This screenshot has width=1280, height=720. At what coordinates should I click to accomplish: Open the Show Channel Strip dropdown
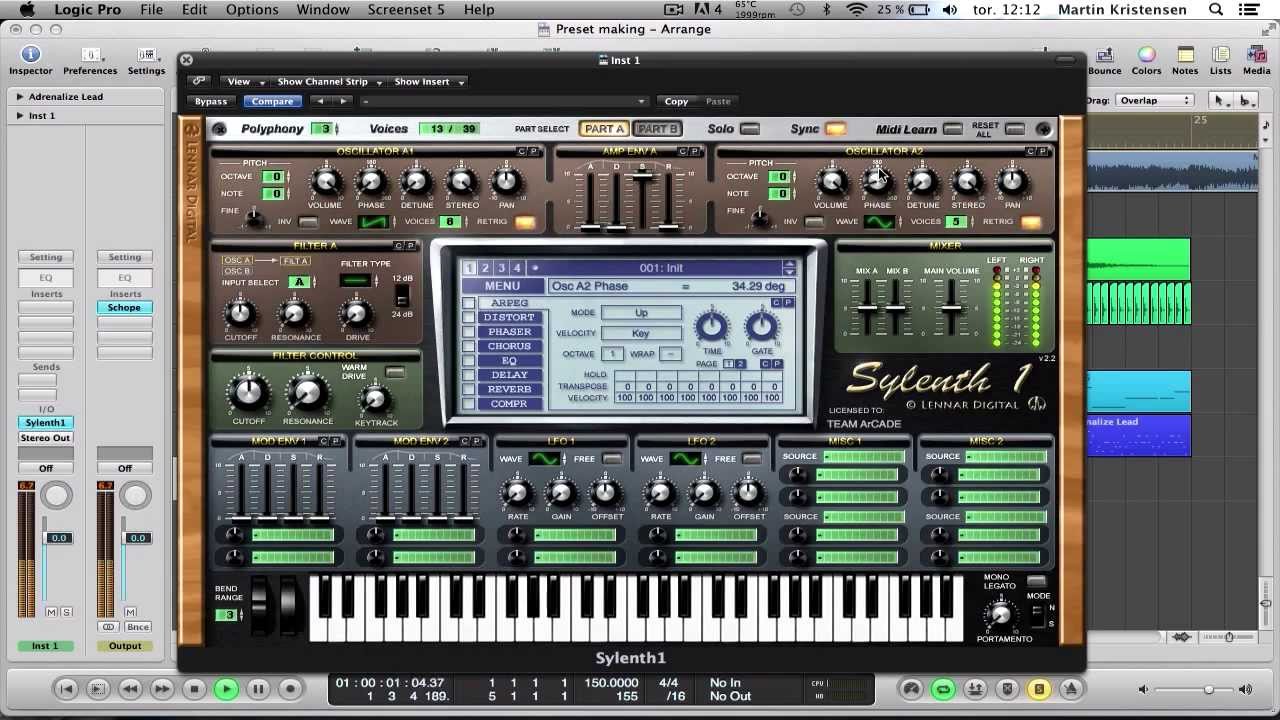pos(329,81)
